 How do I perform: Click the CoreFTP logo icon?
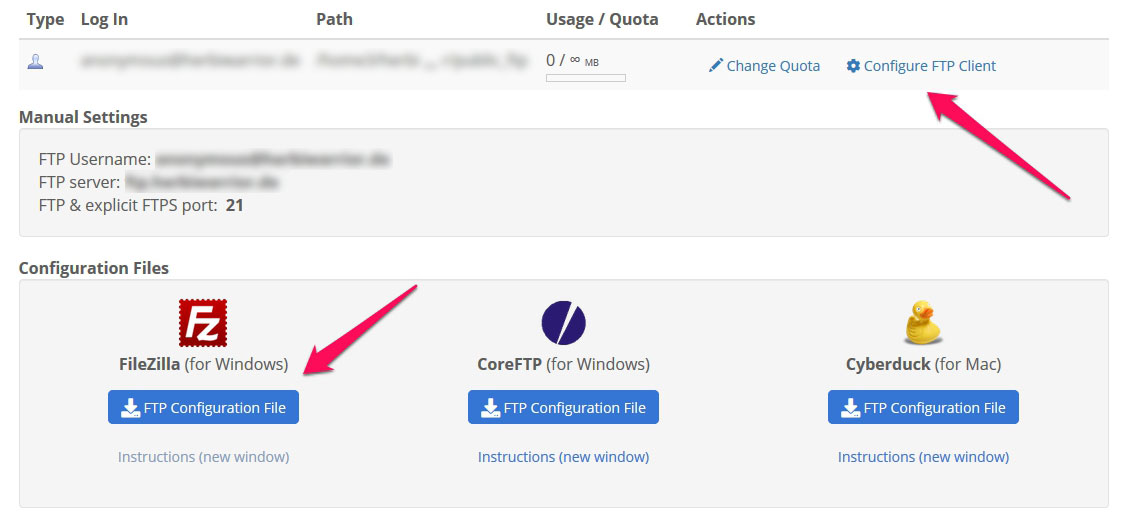click(563, 323)
